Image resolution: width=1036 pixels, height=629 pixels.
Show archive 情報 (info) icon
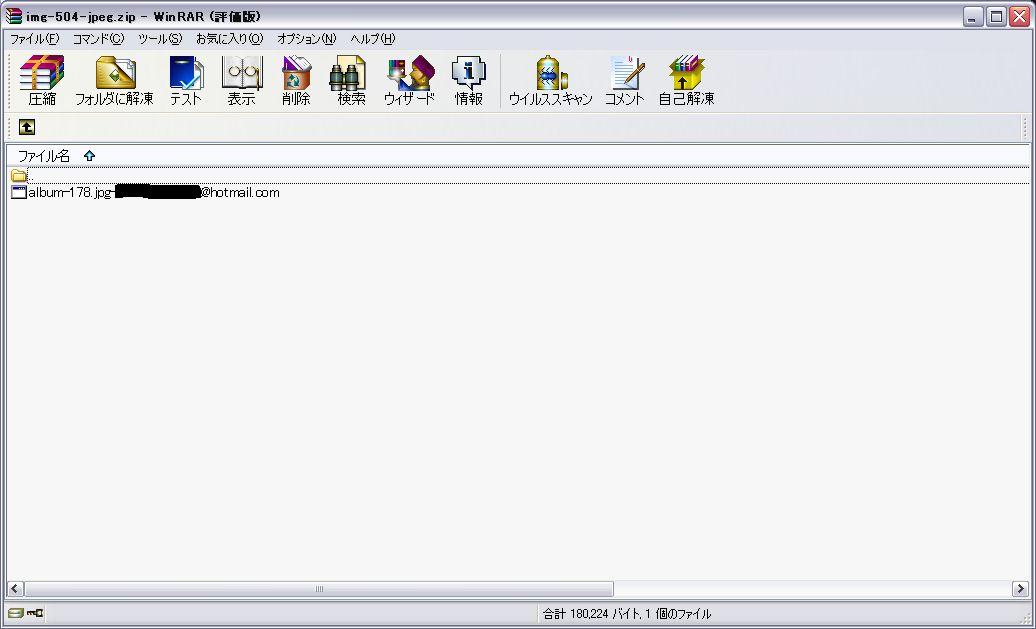(x=468, y=81)
